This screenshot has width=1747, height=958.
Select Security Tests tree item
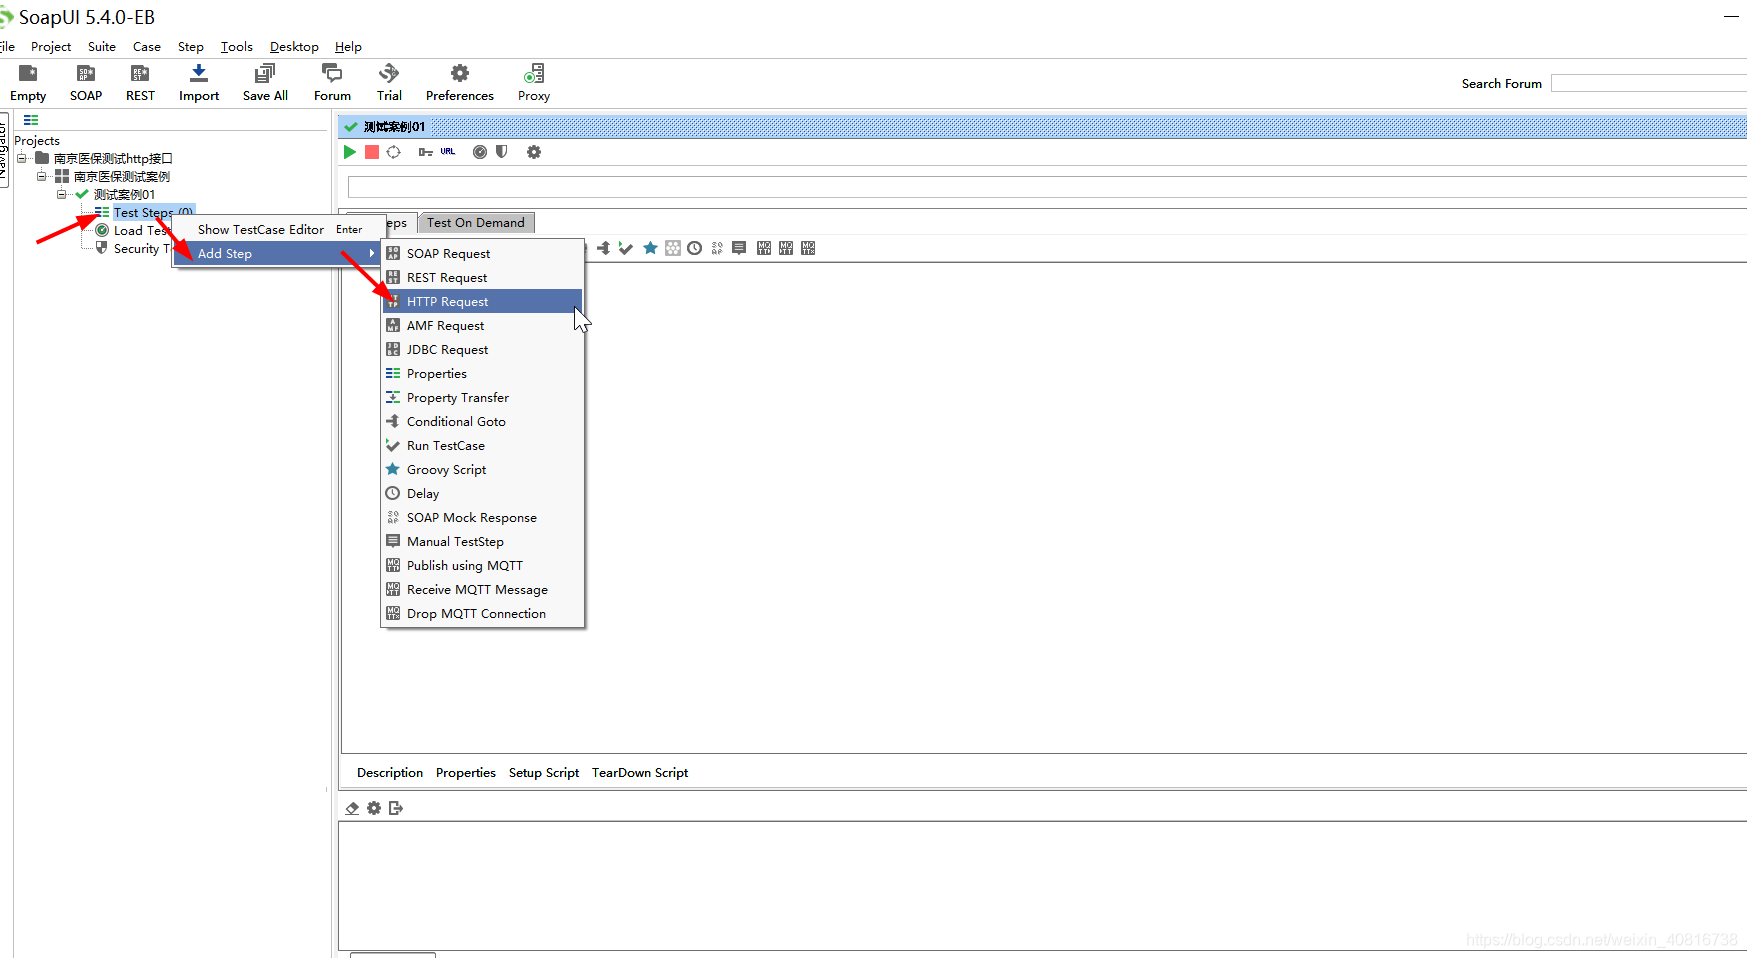click(142, 248)
